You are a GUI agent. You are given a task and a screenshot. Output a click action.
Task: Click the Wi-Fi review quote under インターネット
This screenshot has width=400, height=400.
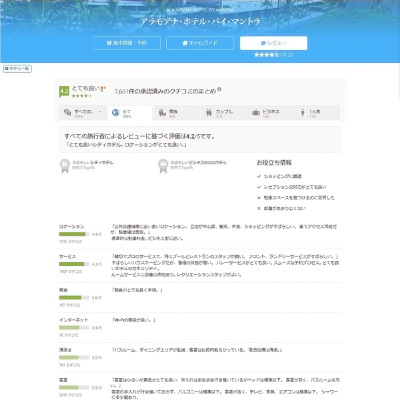[x=133, y=320]
